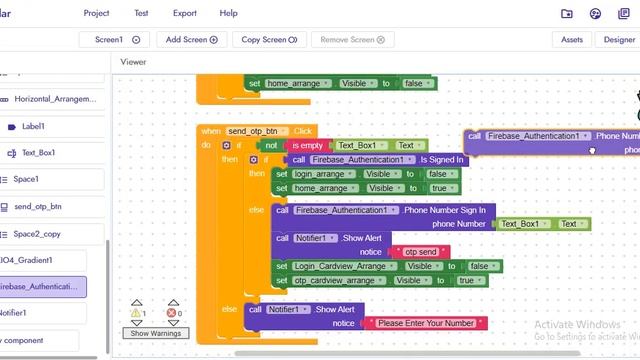The image size is (640, 360).
Task: Click the Show Warnings button
Action: point(156,333)
